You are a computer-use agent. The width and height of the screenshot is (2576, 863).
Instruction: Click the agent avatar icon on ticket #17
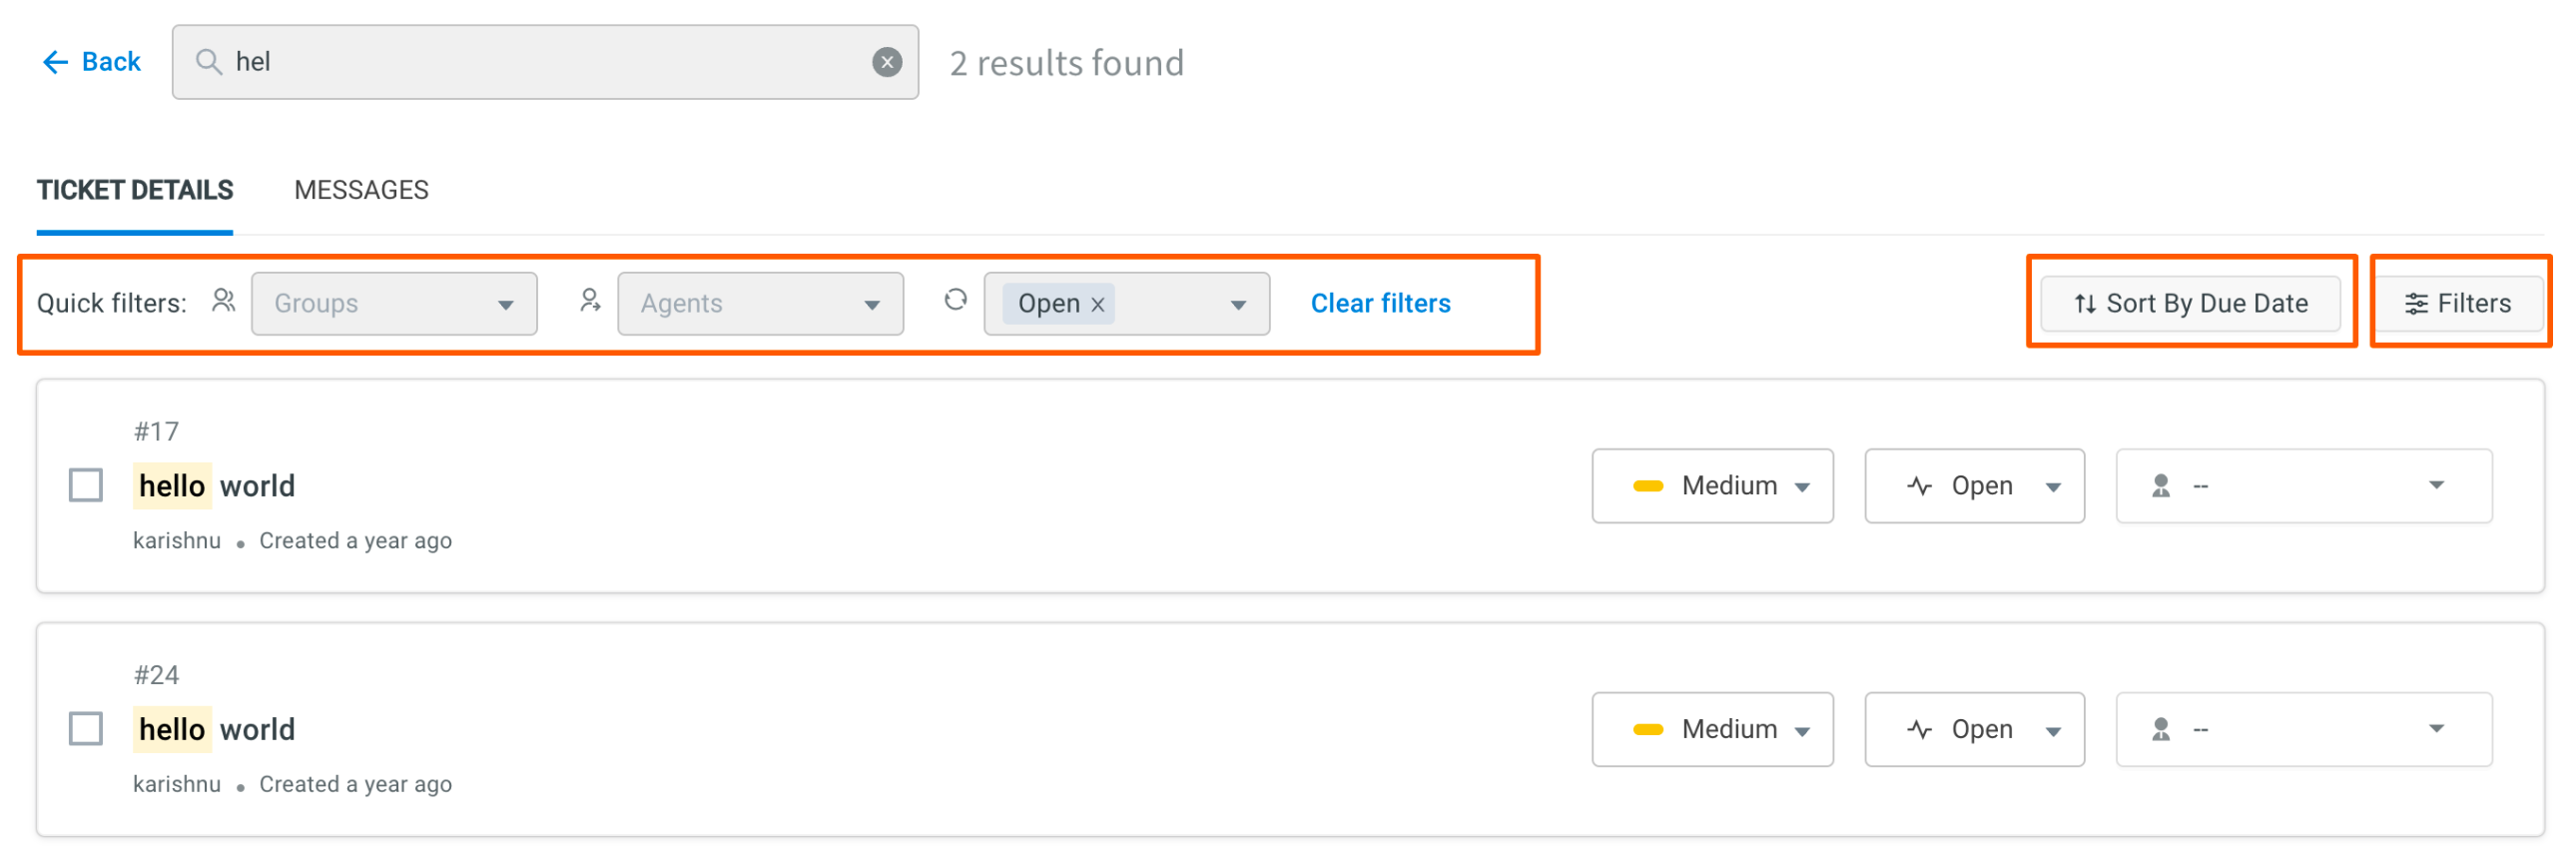(2161, 486)
